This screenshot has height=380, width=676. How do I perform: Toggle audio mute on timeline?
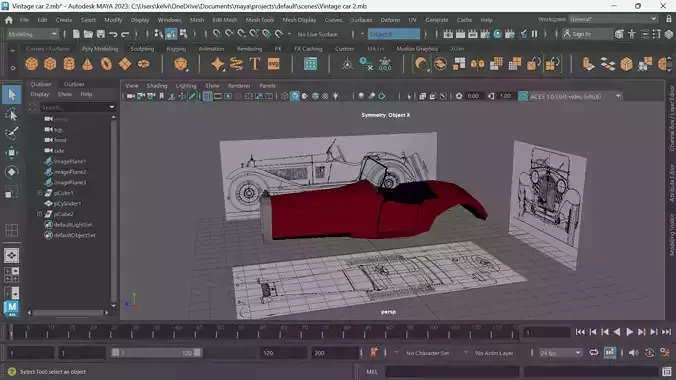pyautogui.click(x=633, y=353)
